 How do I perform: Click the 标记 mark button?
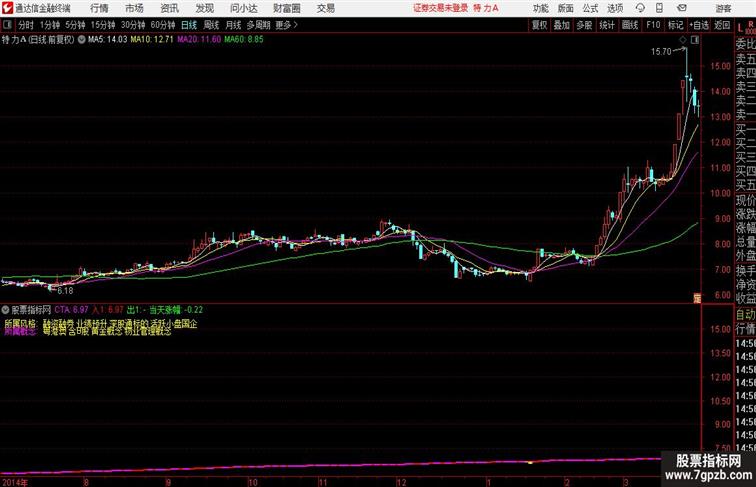click(675, 25)
